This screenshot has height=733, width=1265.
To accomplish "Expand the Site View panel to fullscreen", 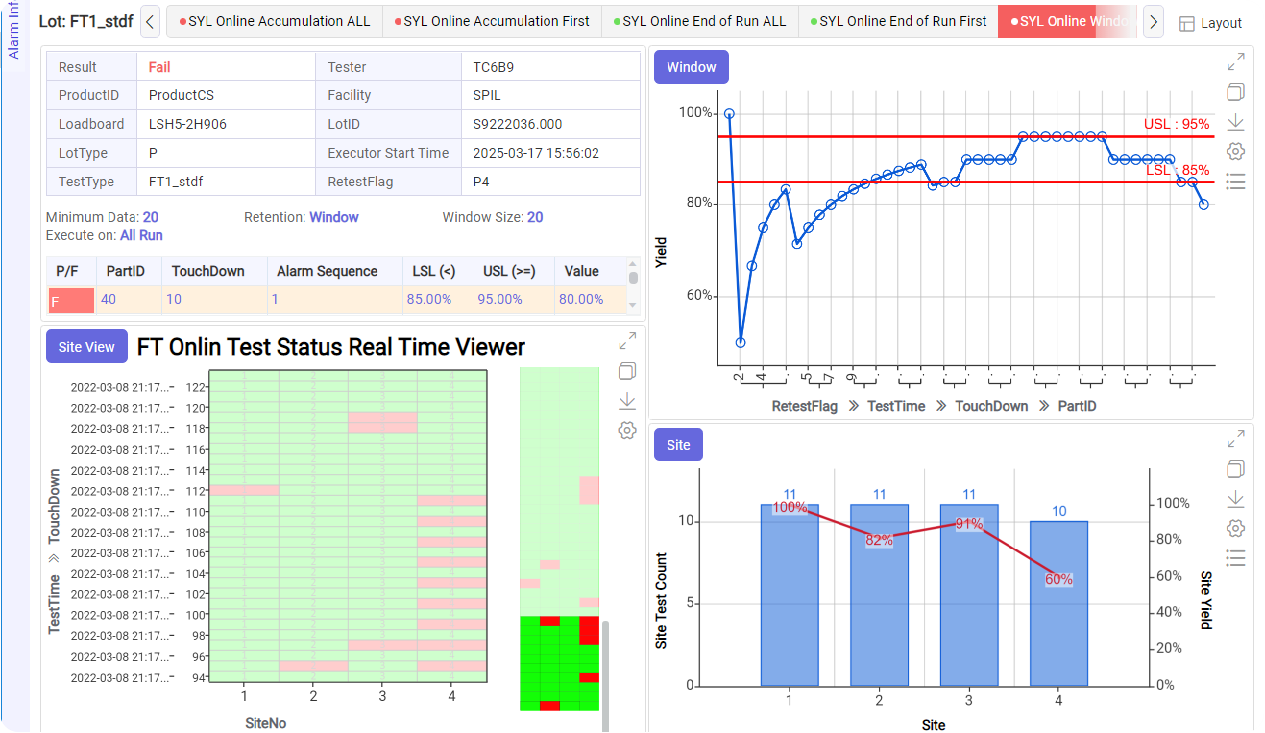I will point(628,341).
